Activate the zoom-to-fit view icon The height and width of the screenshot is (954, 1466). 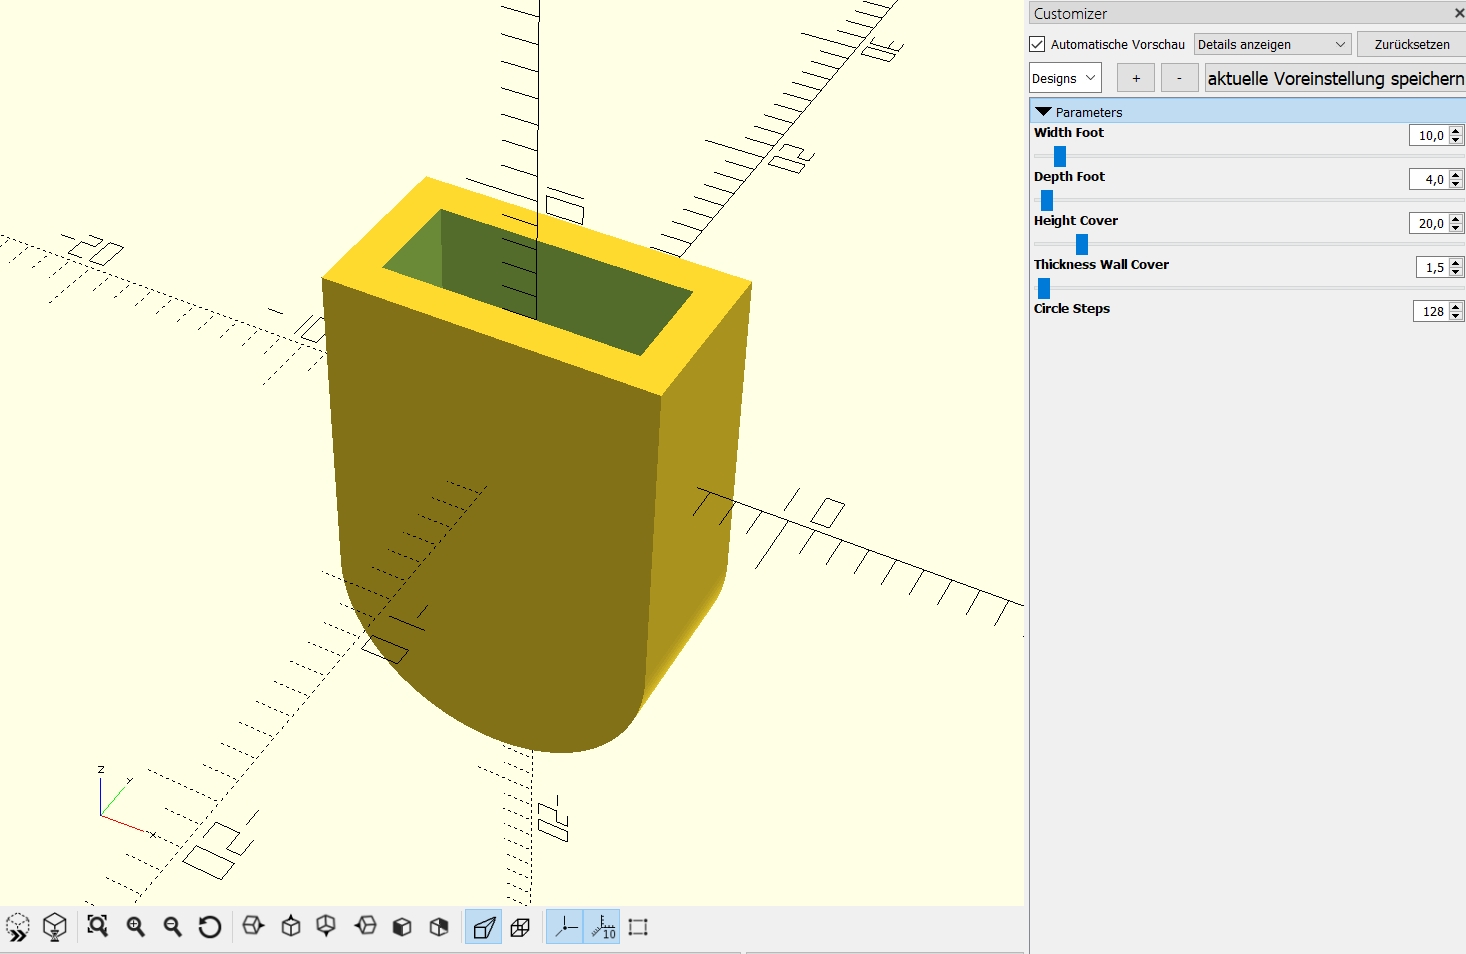[x=97, y=927]
